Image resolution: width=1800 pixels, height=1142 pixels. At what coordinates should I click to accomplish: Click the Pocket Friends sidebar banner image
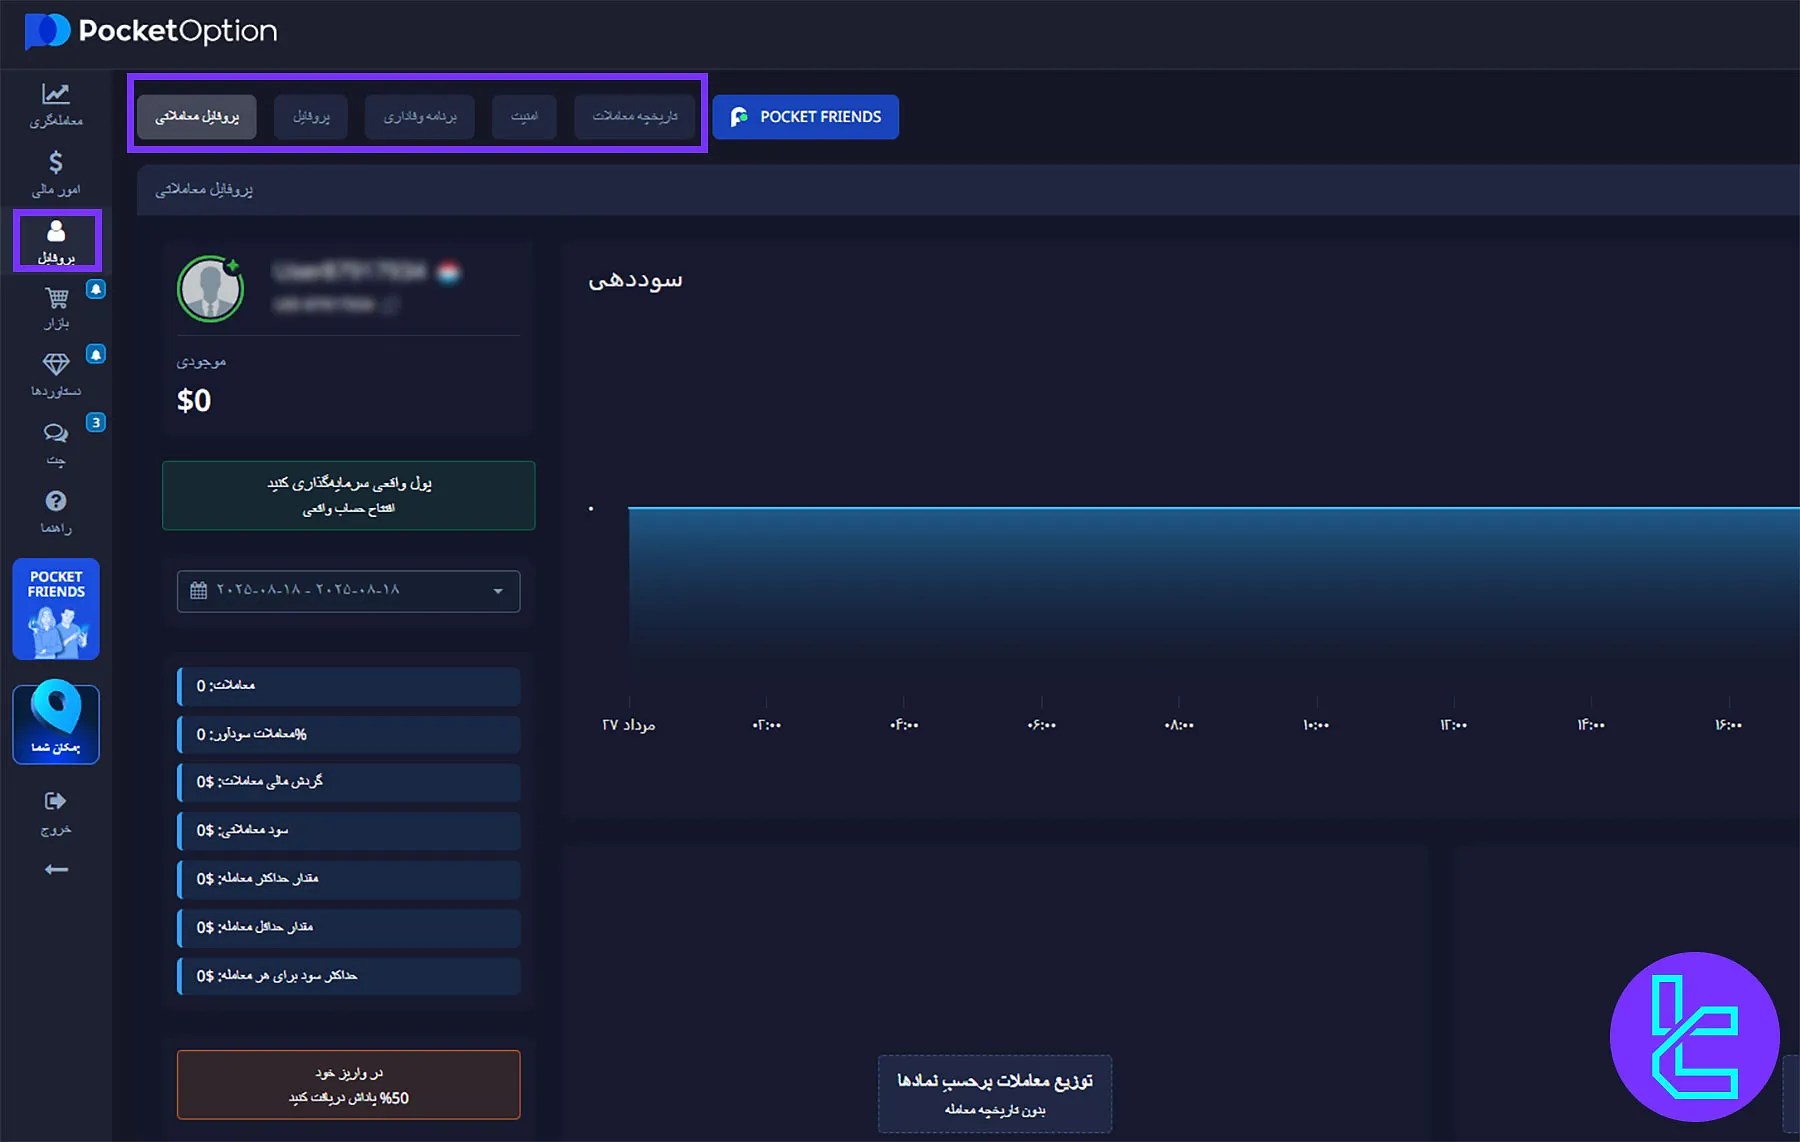pos(56,609)
